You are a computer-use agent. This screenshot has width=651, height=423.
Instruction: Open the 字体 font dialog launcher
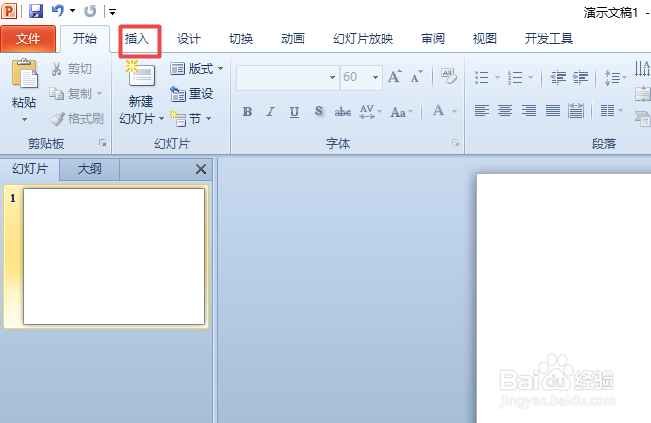(455, 143)
